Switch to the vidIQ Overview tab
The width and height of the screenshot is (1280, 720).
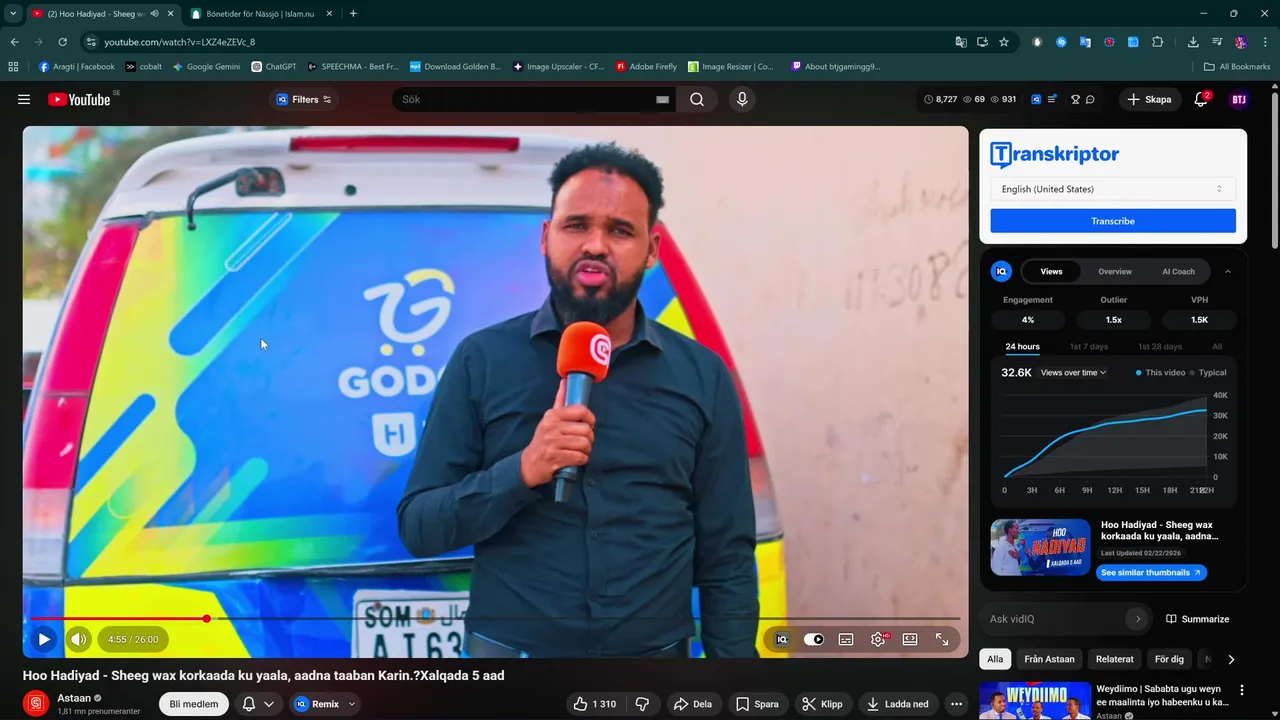click(x=1115, y=271)
